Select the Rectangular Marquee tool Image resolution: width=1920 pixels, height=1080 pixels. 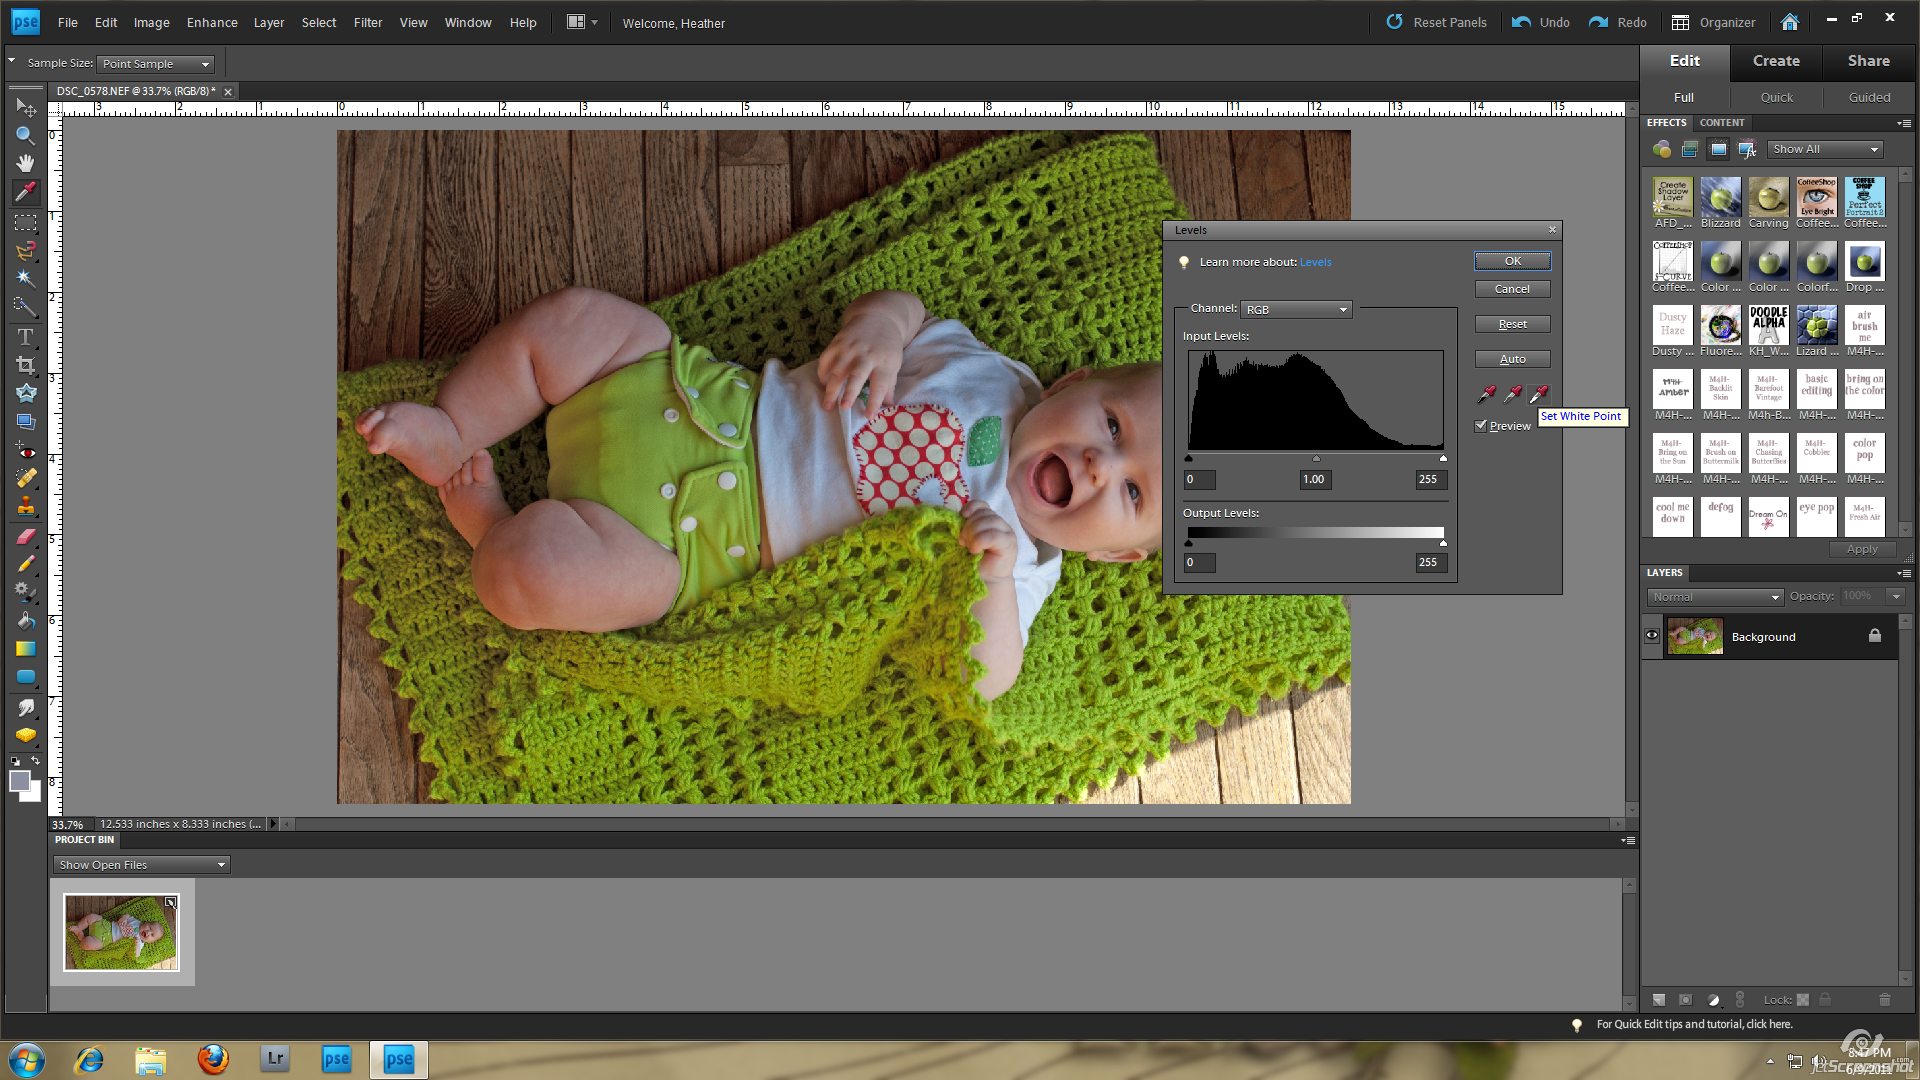coord(25,222)
